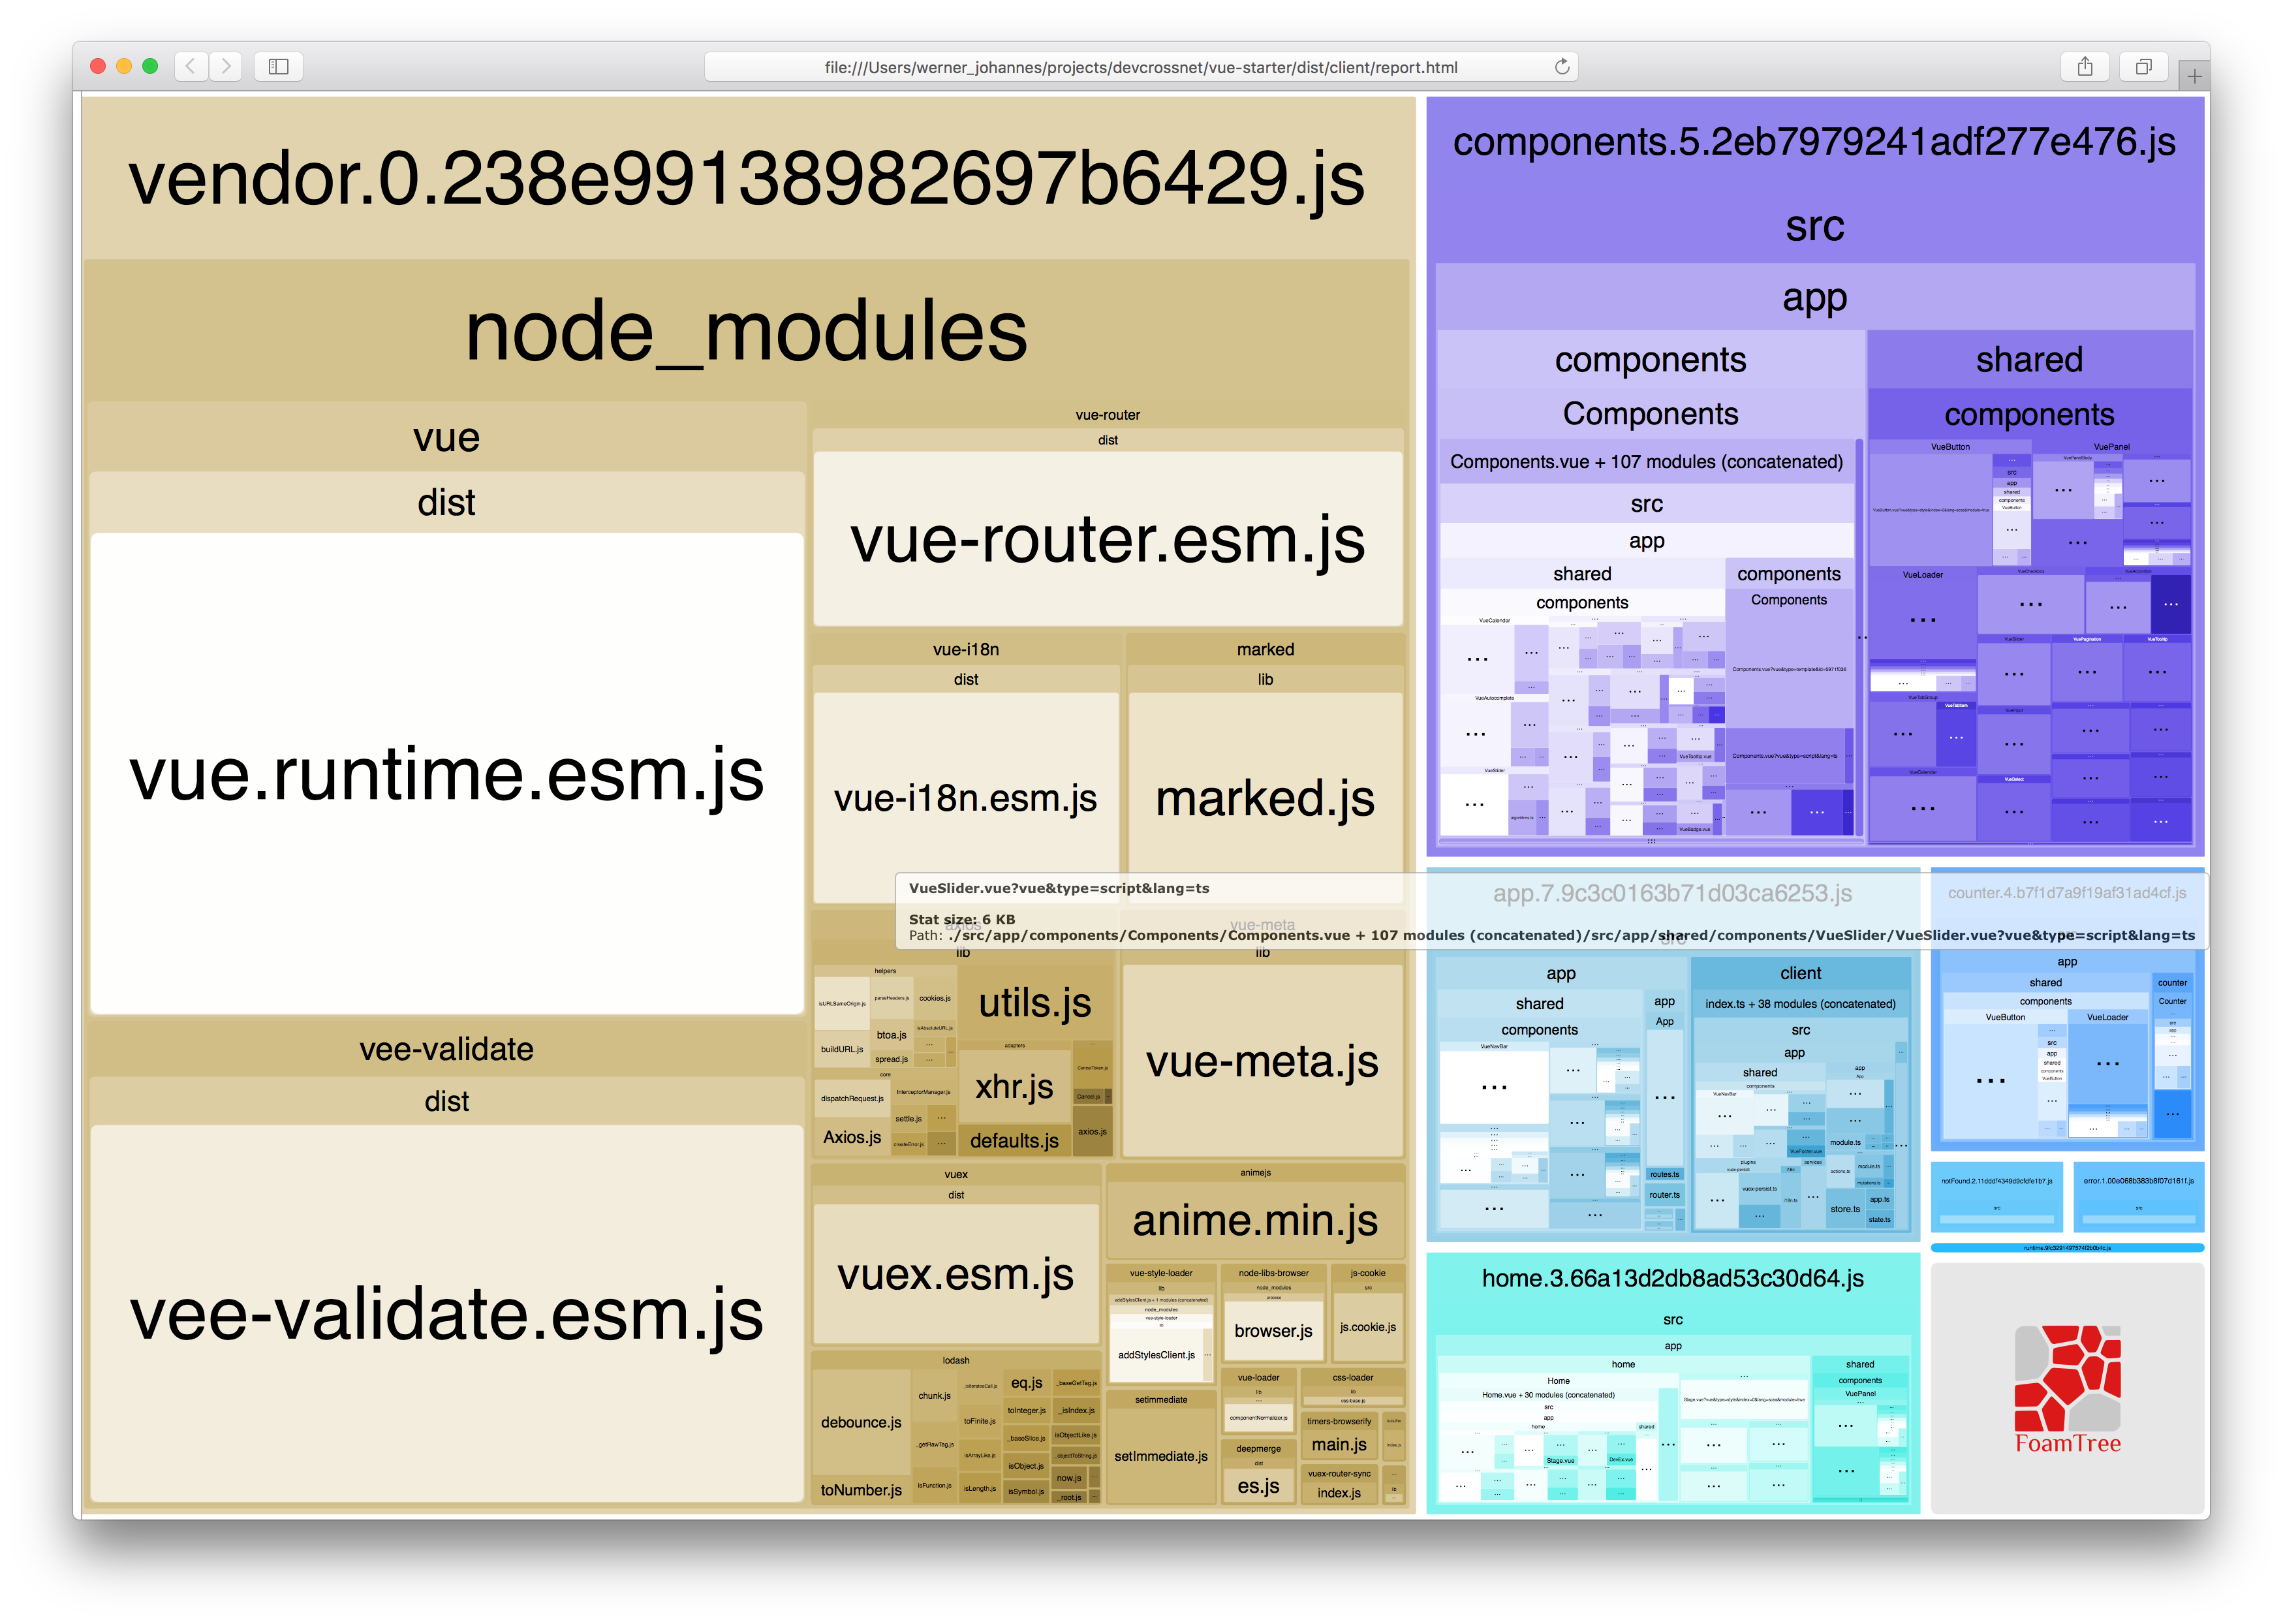Select the debounce.js cell in lodash
This screenshot has width=2283, height=1624.
861,1422
